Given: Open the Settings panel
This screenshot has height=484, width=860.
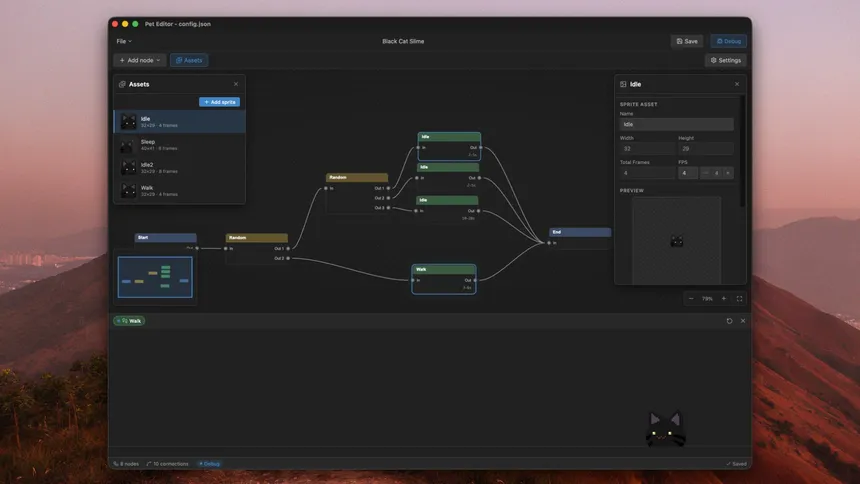Looking at the screenshot, I should (726, 60).
